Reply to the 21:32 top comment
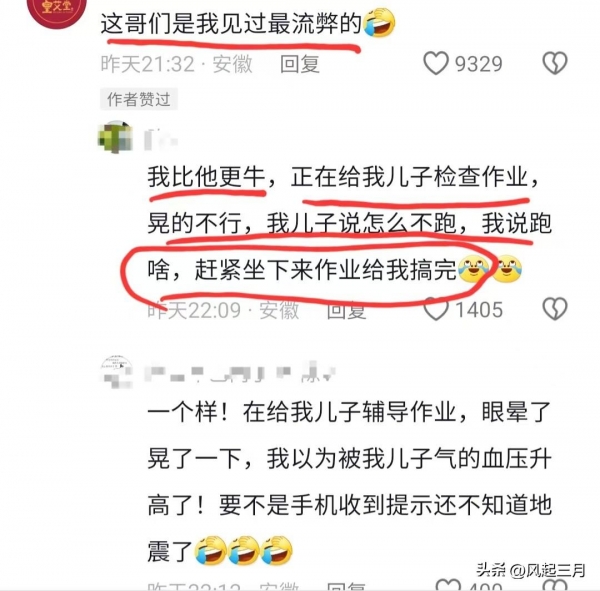600x591 pixels. tap(300, 64)
